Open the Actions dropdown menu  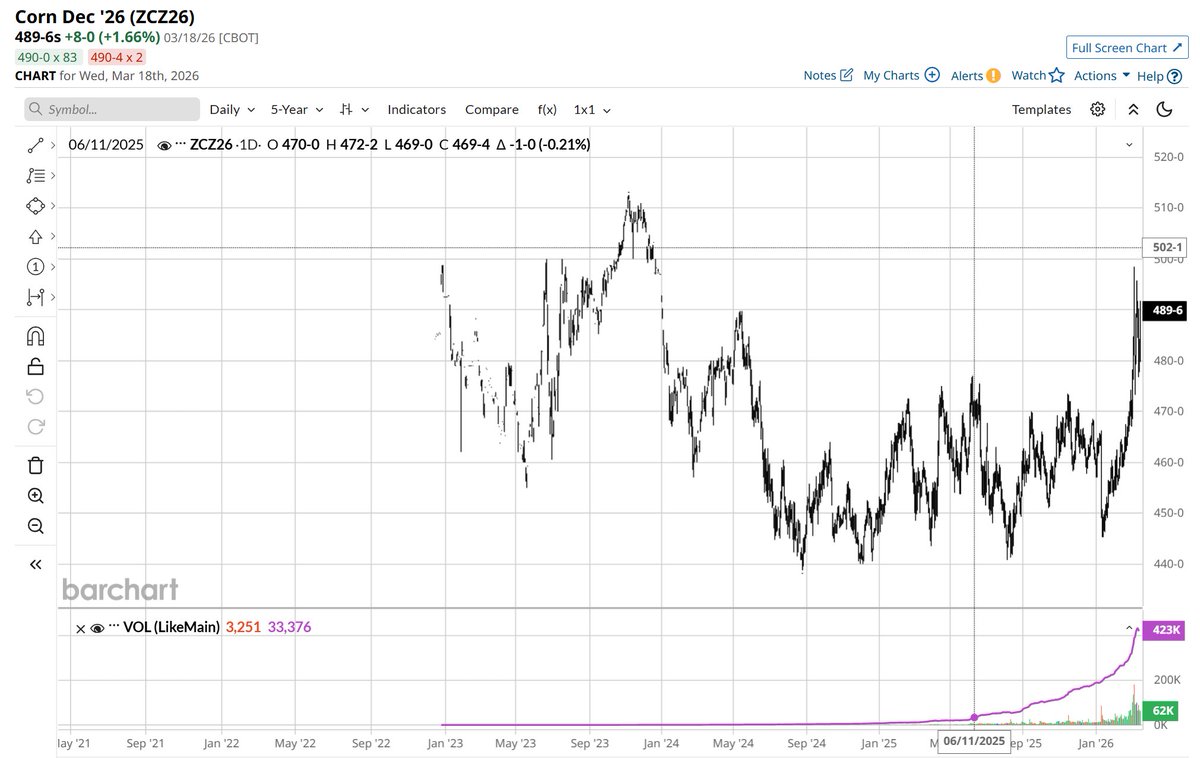point(1102,75)
